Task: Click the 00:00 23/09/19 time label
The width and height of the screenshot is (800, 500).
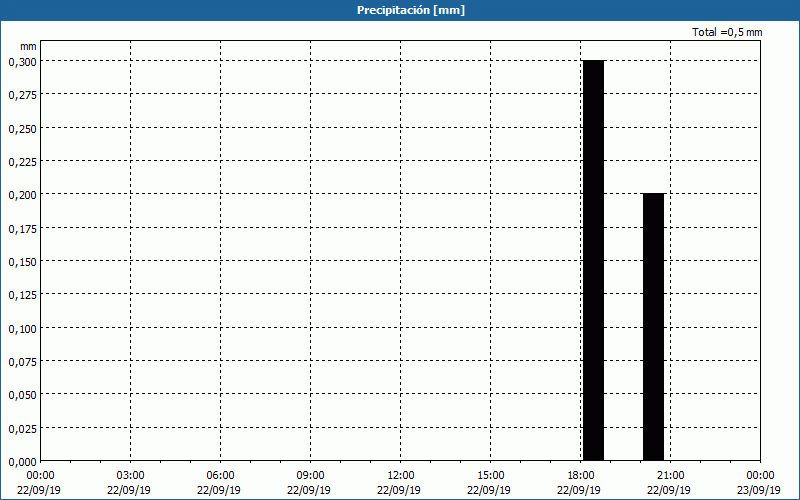Action: 759,483
